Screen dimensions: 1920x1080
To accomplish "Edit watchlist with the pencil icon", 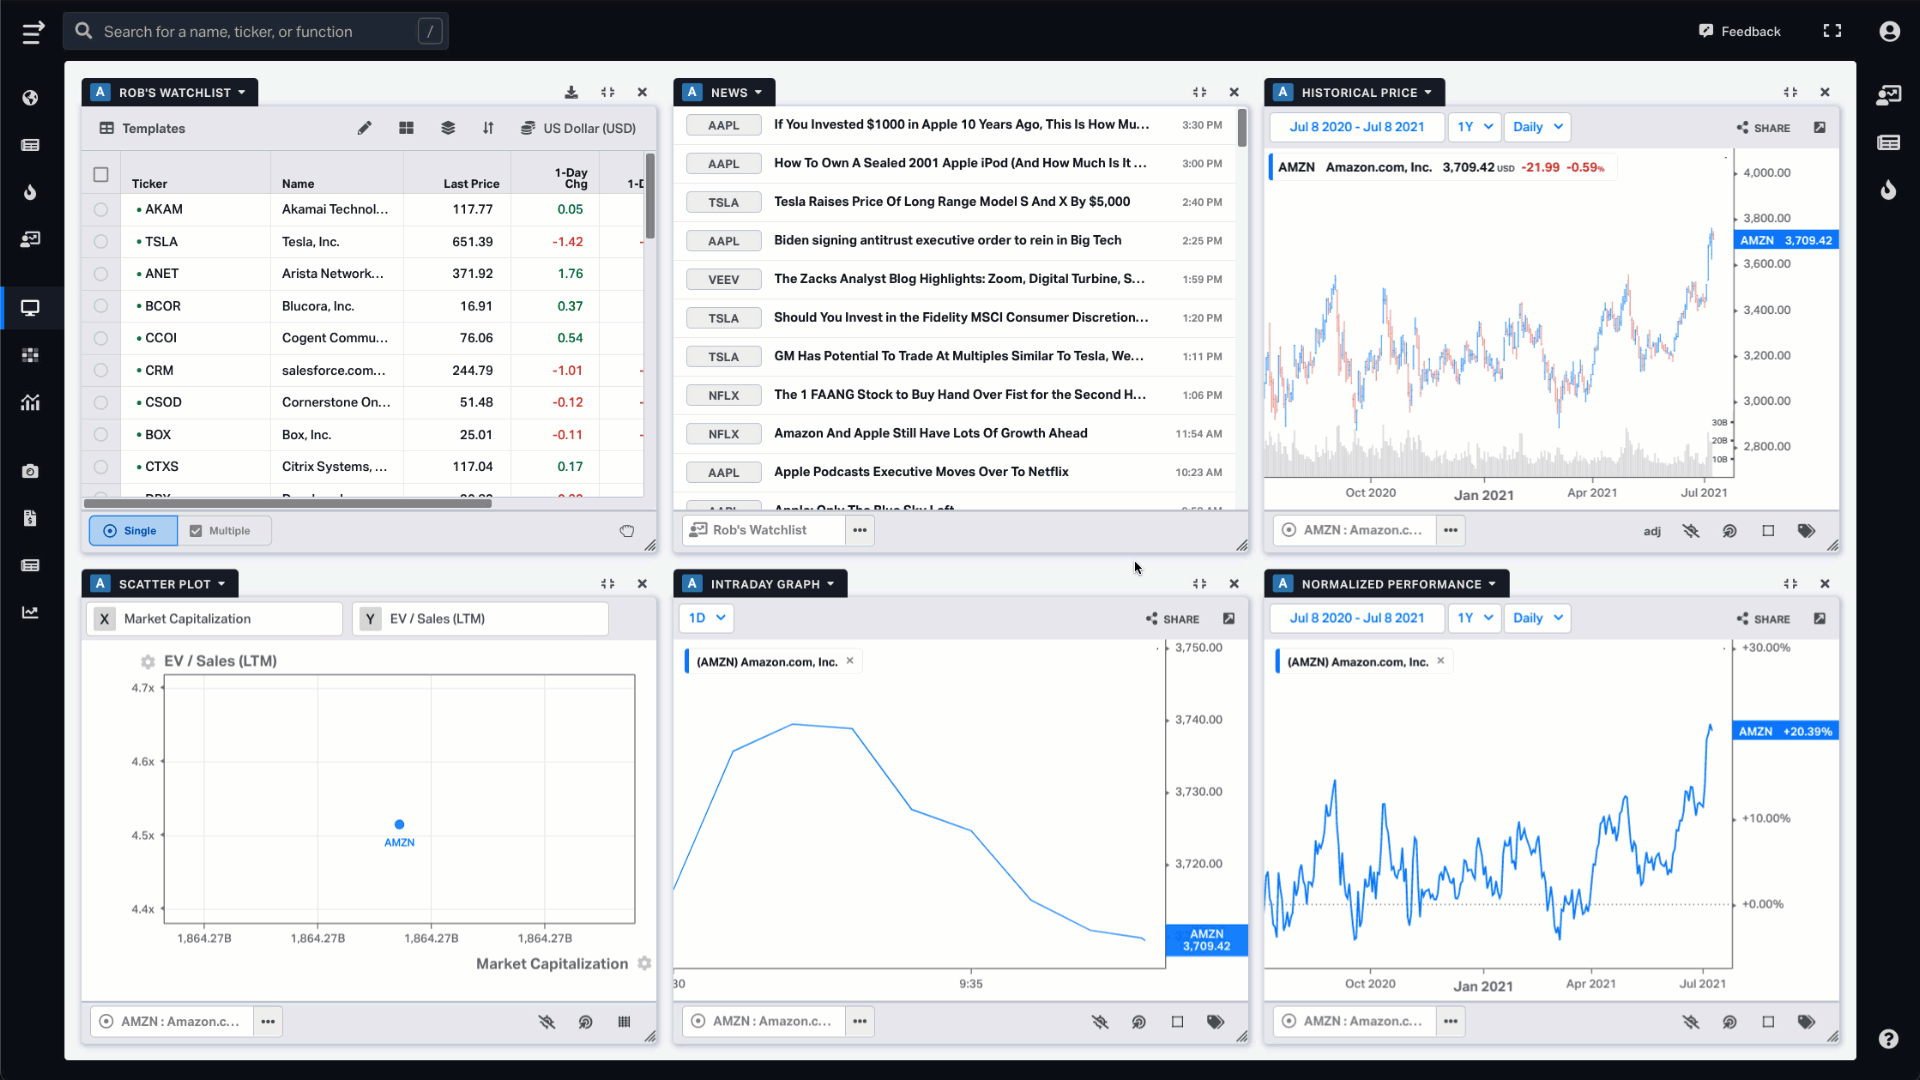I will click(364, 128).
